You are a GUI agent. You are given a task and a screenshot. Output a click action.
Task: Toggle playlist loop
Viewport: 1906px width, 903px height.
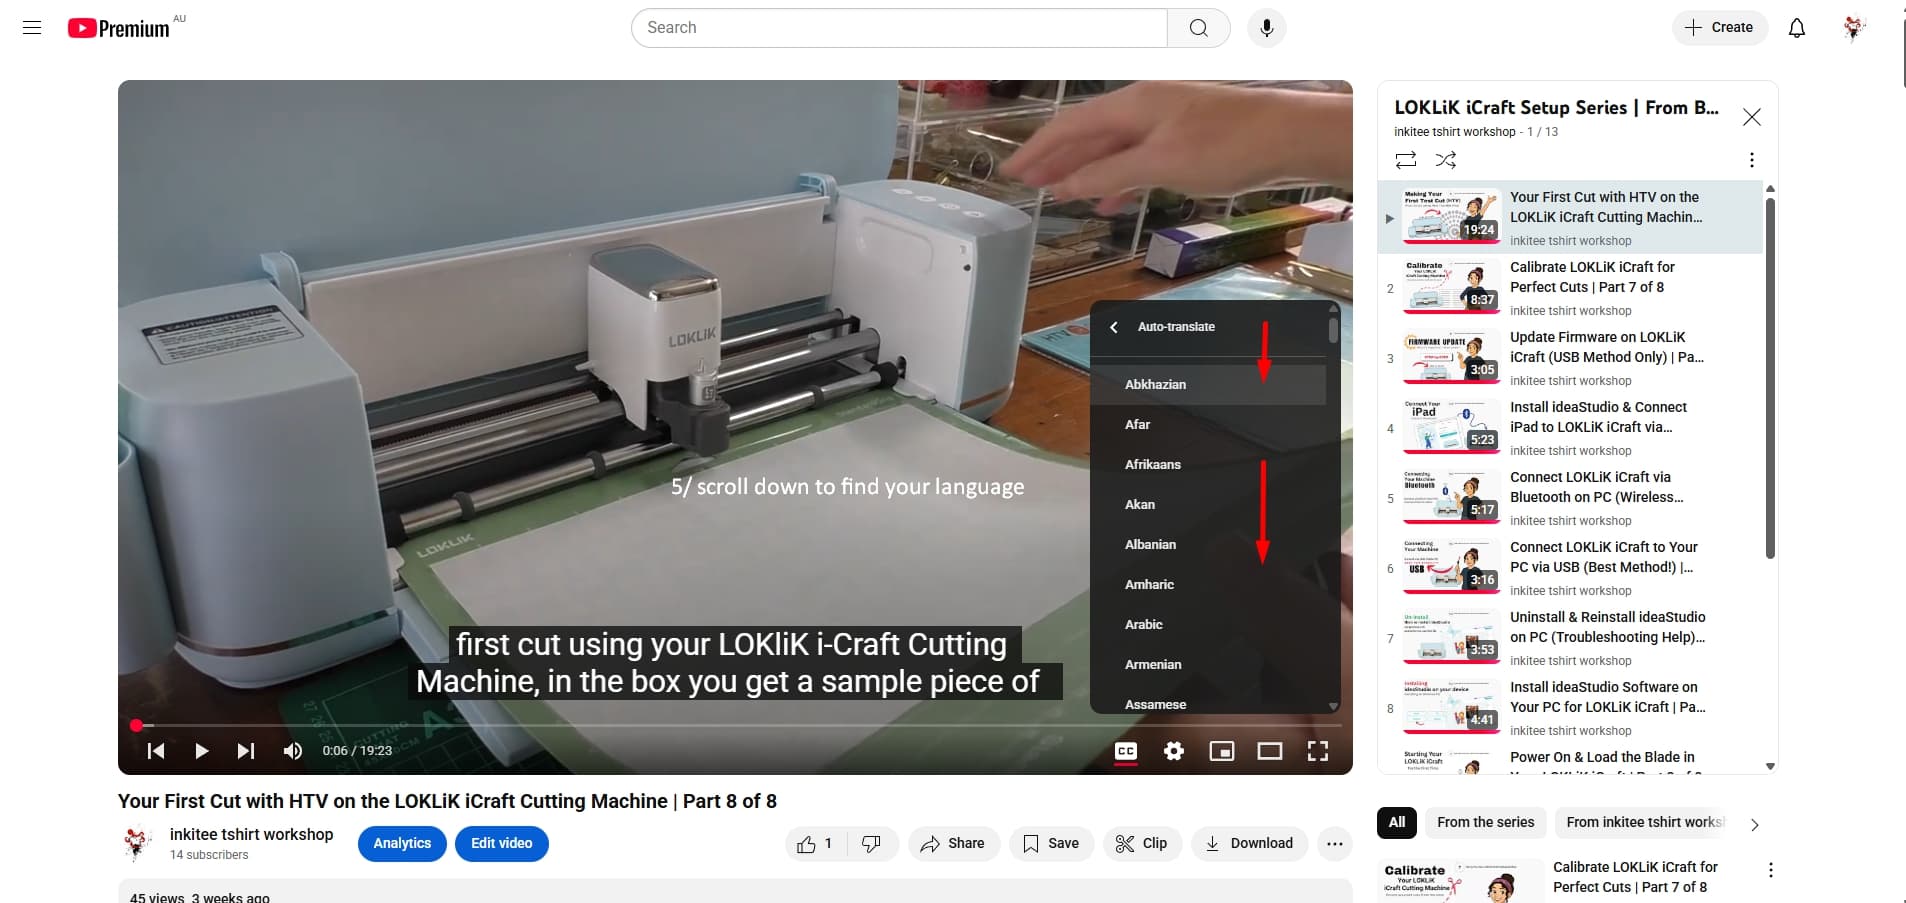[1405, 160]
